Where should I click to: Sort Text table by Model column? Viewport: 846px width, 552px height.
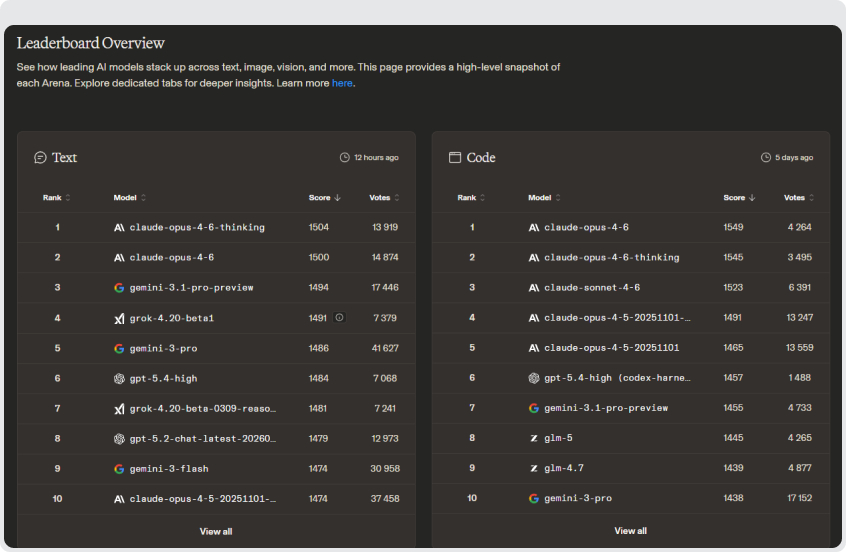(x=129, y=197)
